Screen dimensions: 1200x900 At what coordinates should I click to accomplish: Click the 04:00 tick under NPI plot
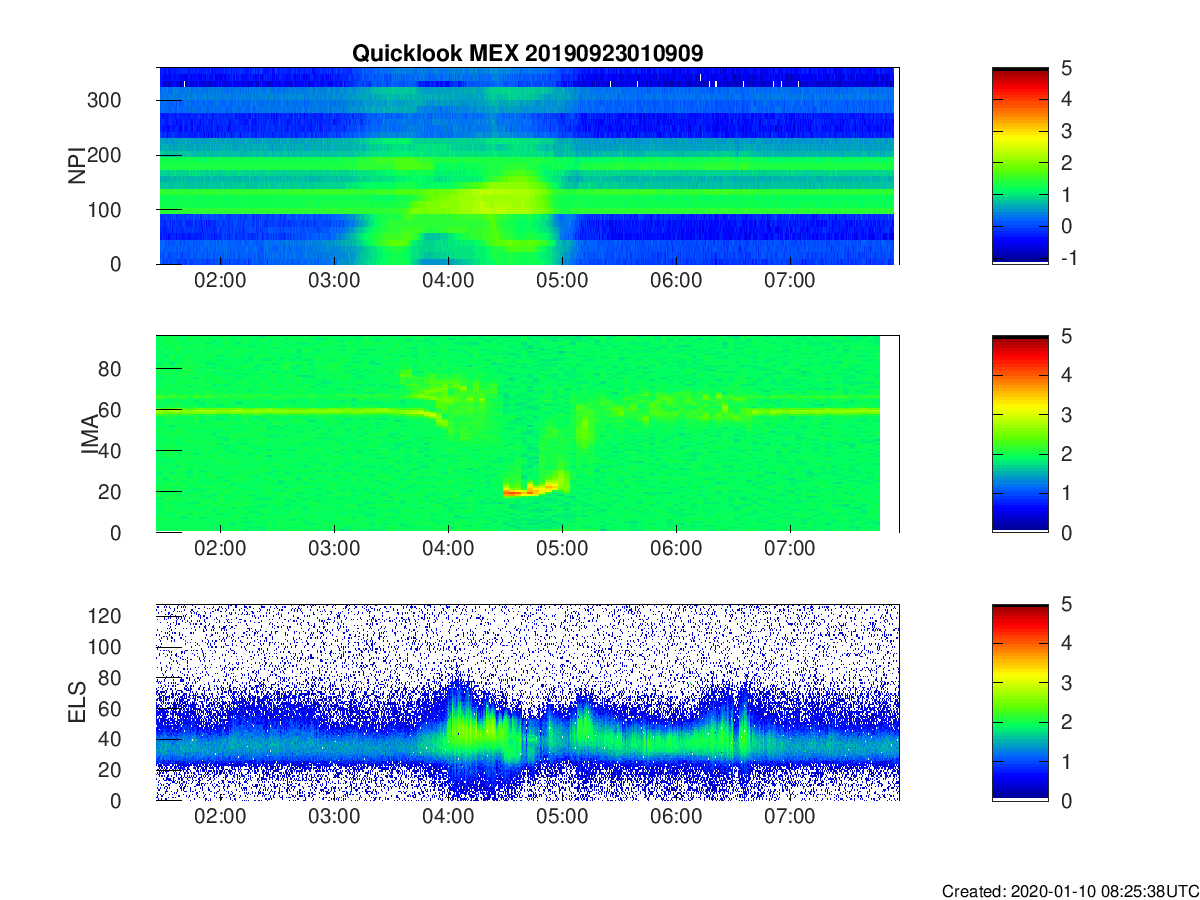[x=448, y=282]
